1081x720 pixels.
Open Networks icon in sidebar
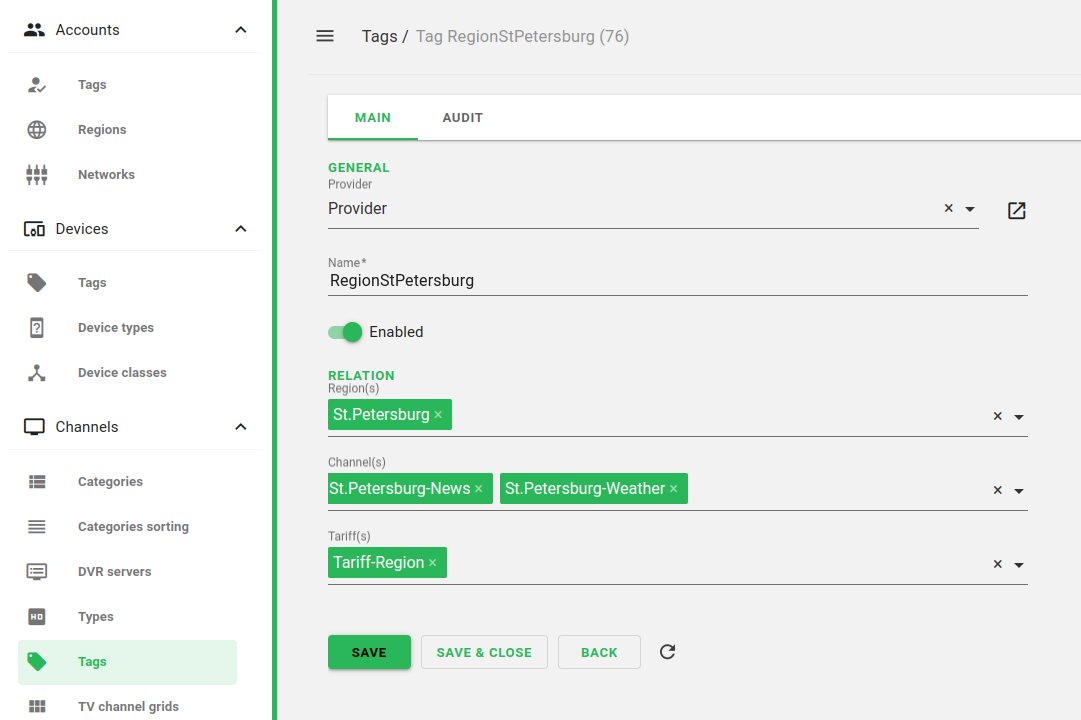(37, 175)
